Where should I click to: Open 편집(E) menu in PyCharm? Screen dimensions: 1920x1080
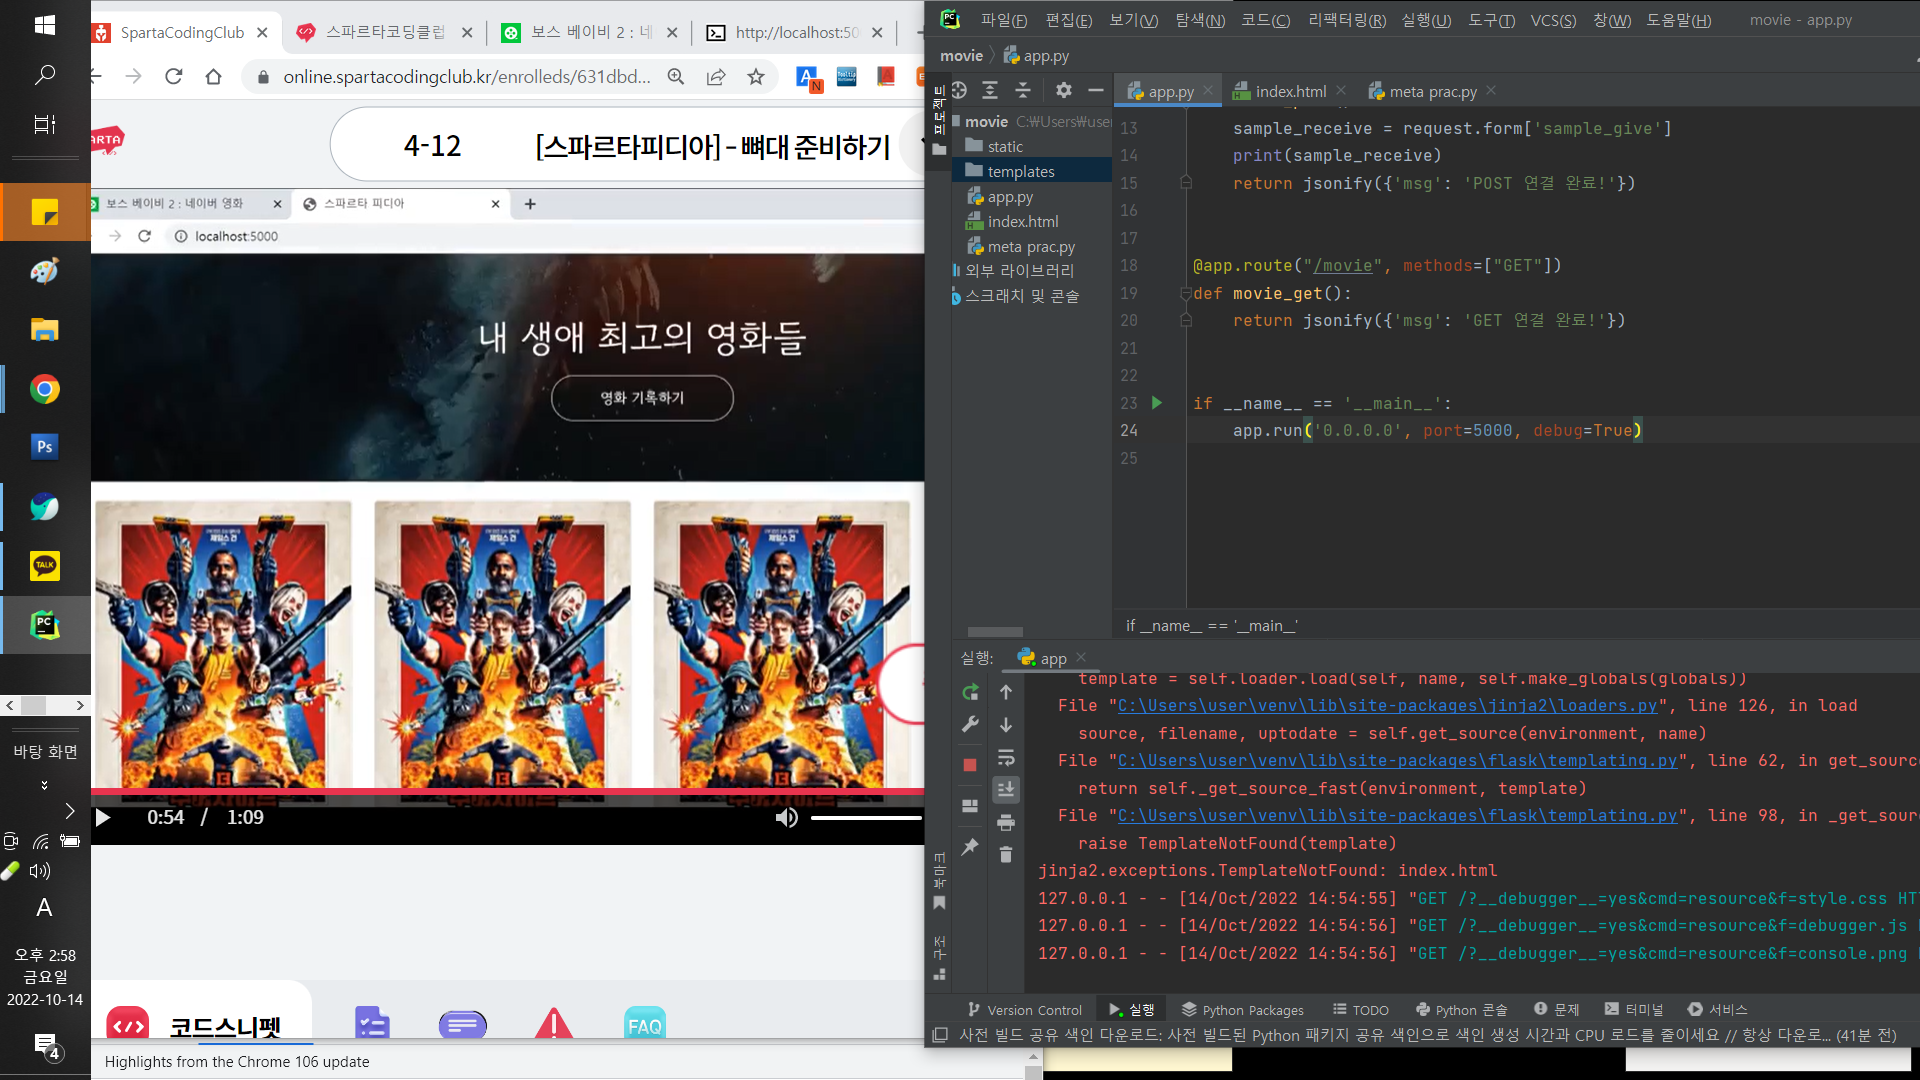coord(1069,20)
